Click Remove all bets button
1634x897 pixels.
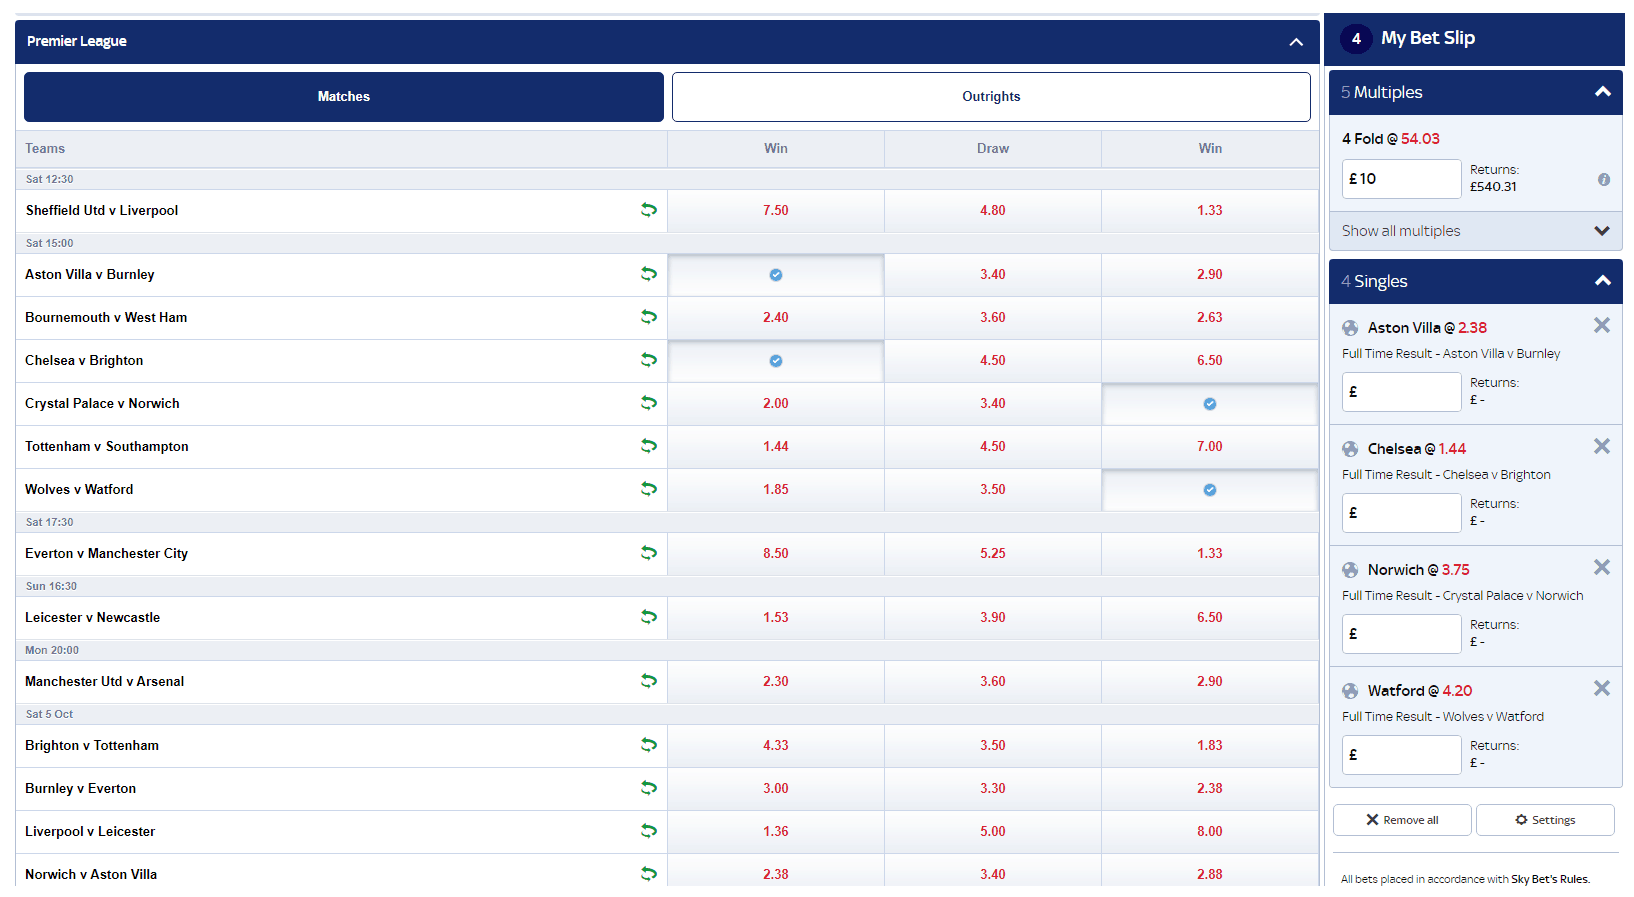(x=1402, y=820)
